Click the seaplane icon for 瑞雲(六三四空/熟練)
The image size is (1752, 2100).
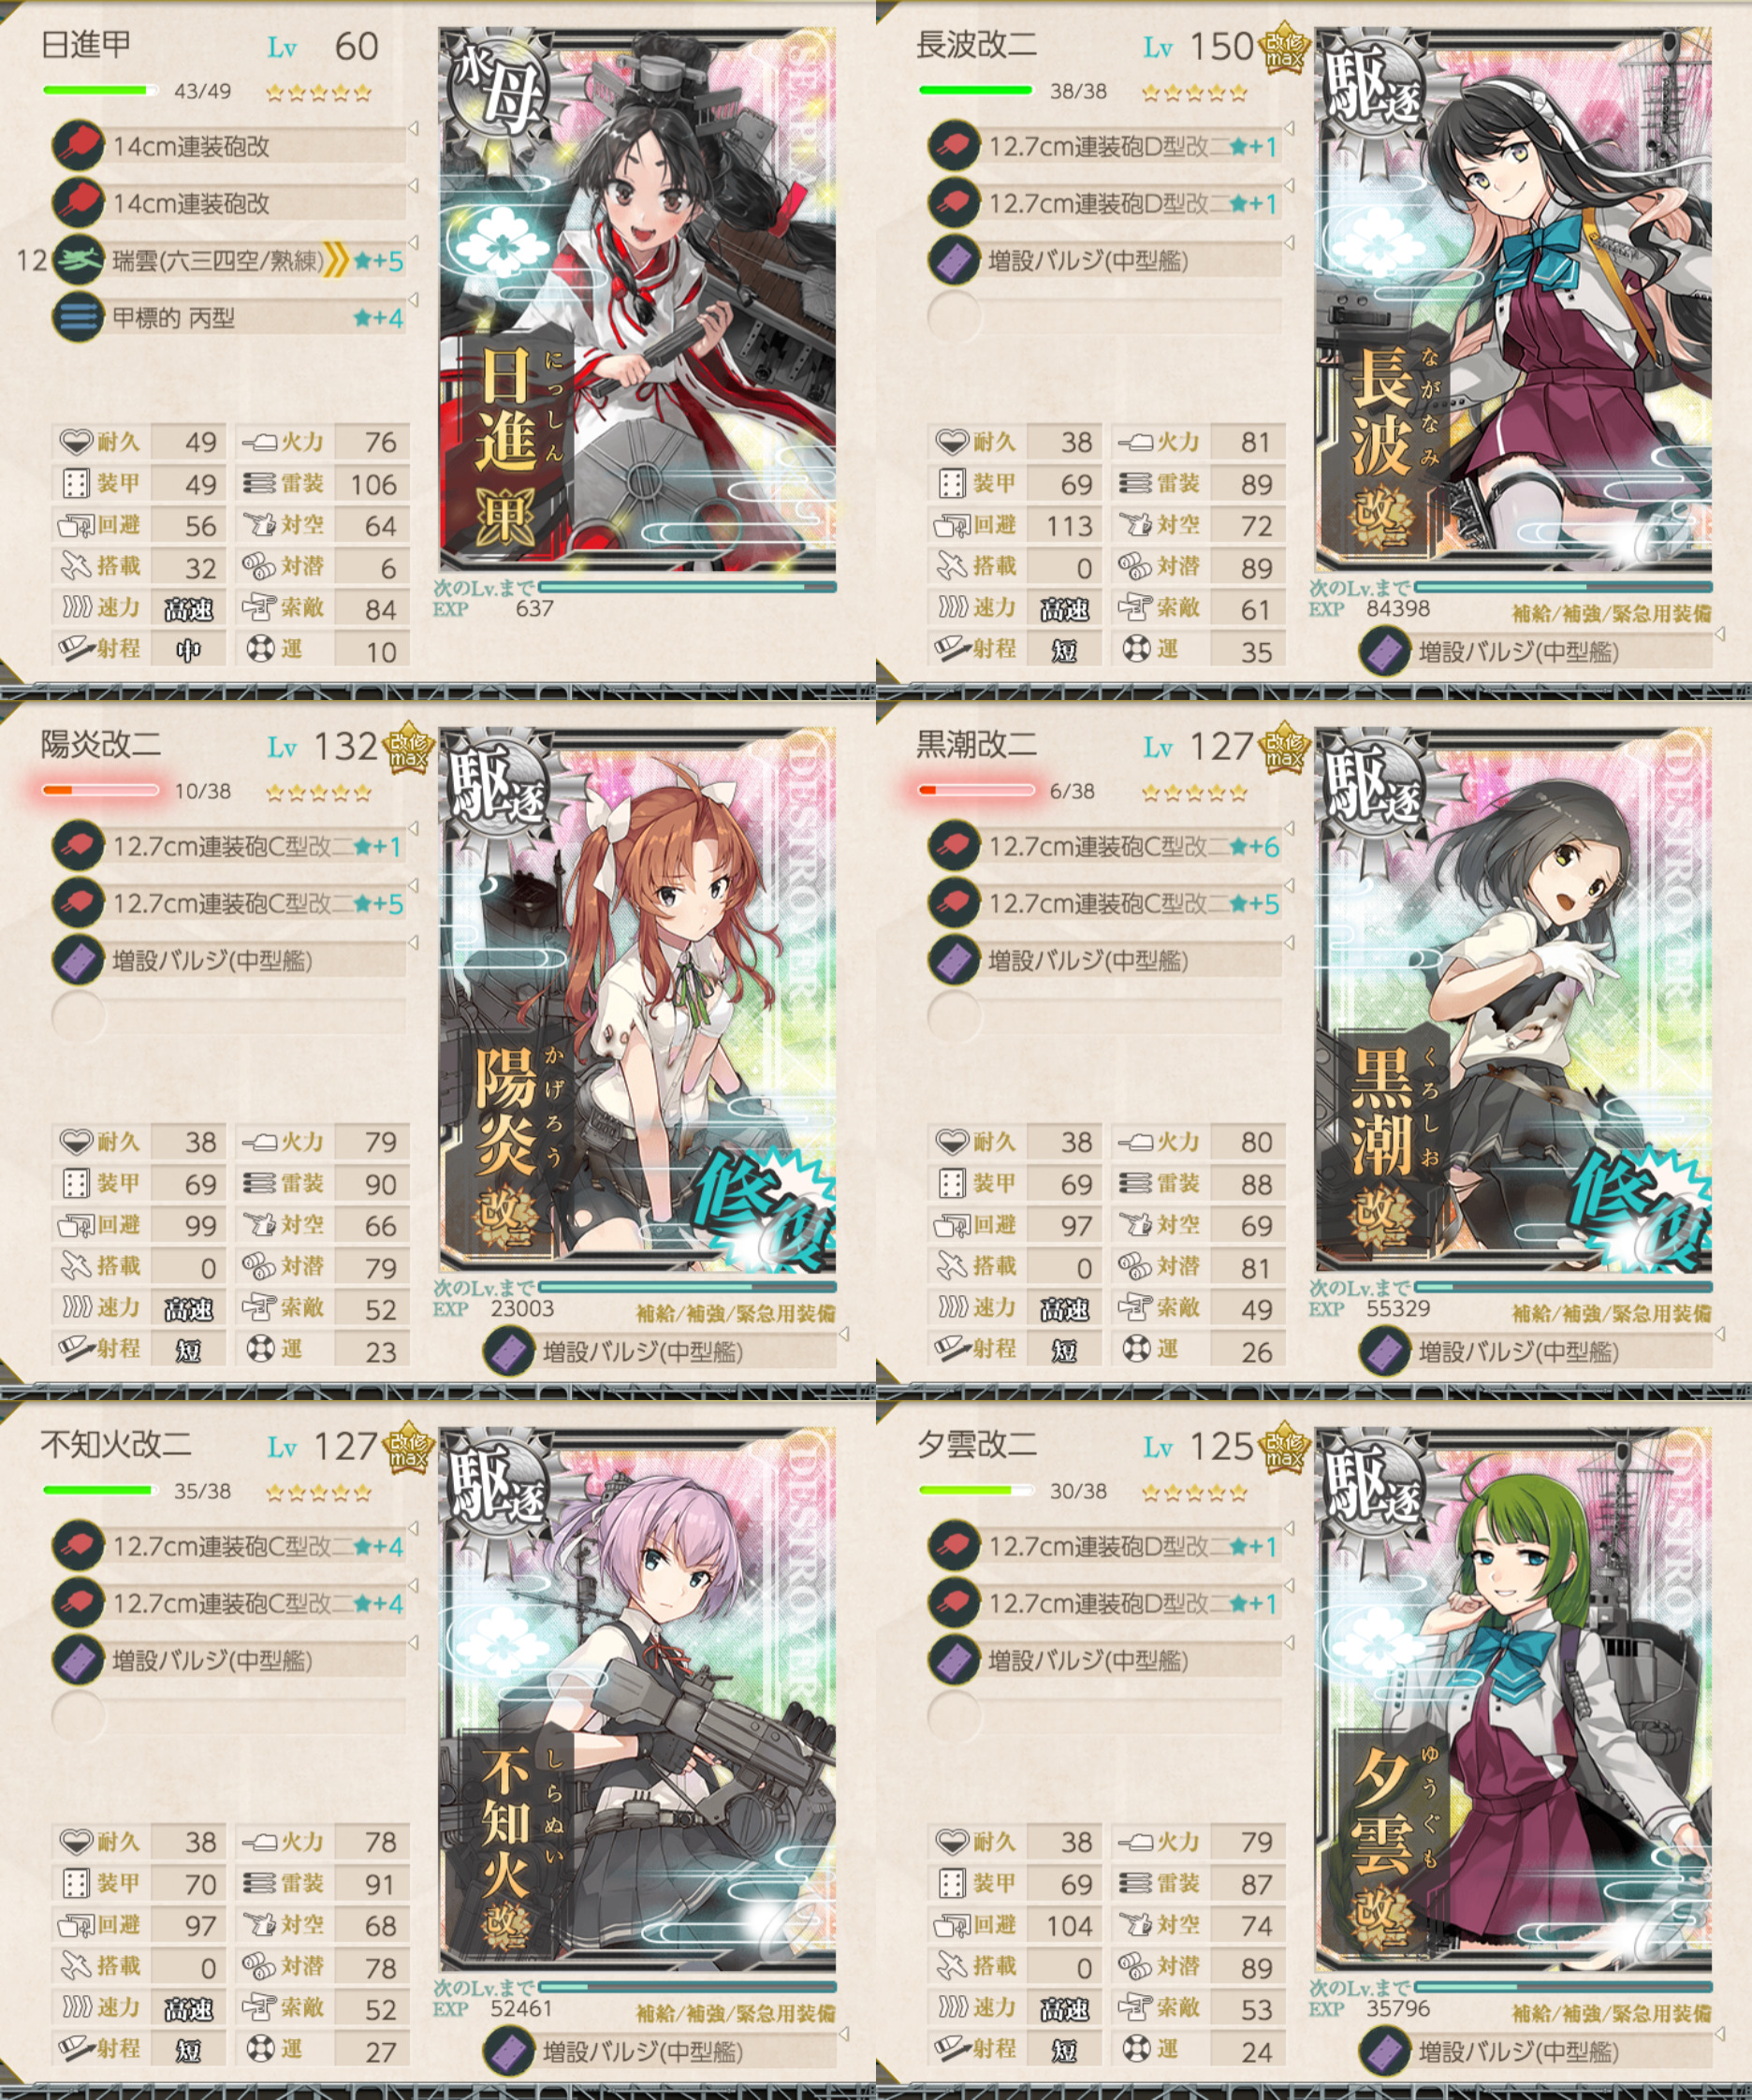click(x=78, y=261)
